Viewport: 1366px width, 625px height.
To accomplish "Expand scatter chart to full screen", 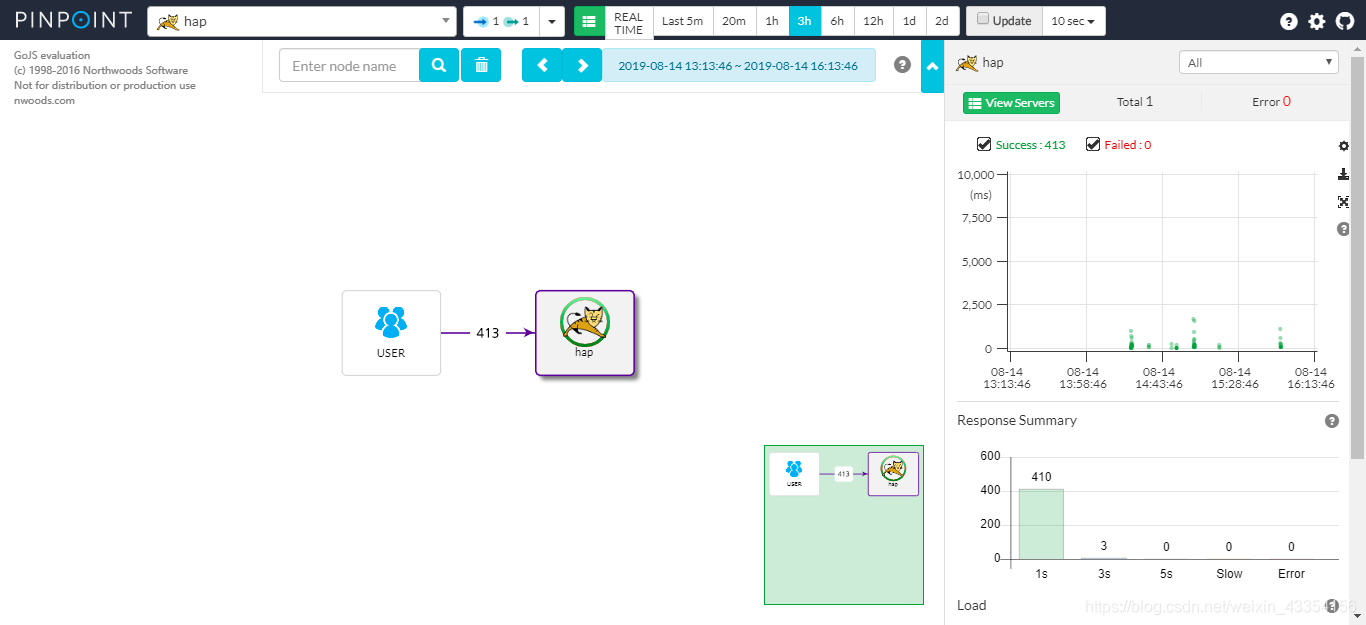I will pos(1344,202).
